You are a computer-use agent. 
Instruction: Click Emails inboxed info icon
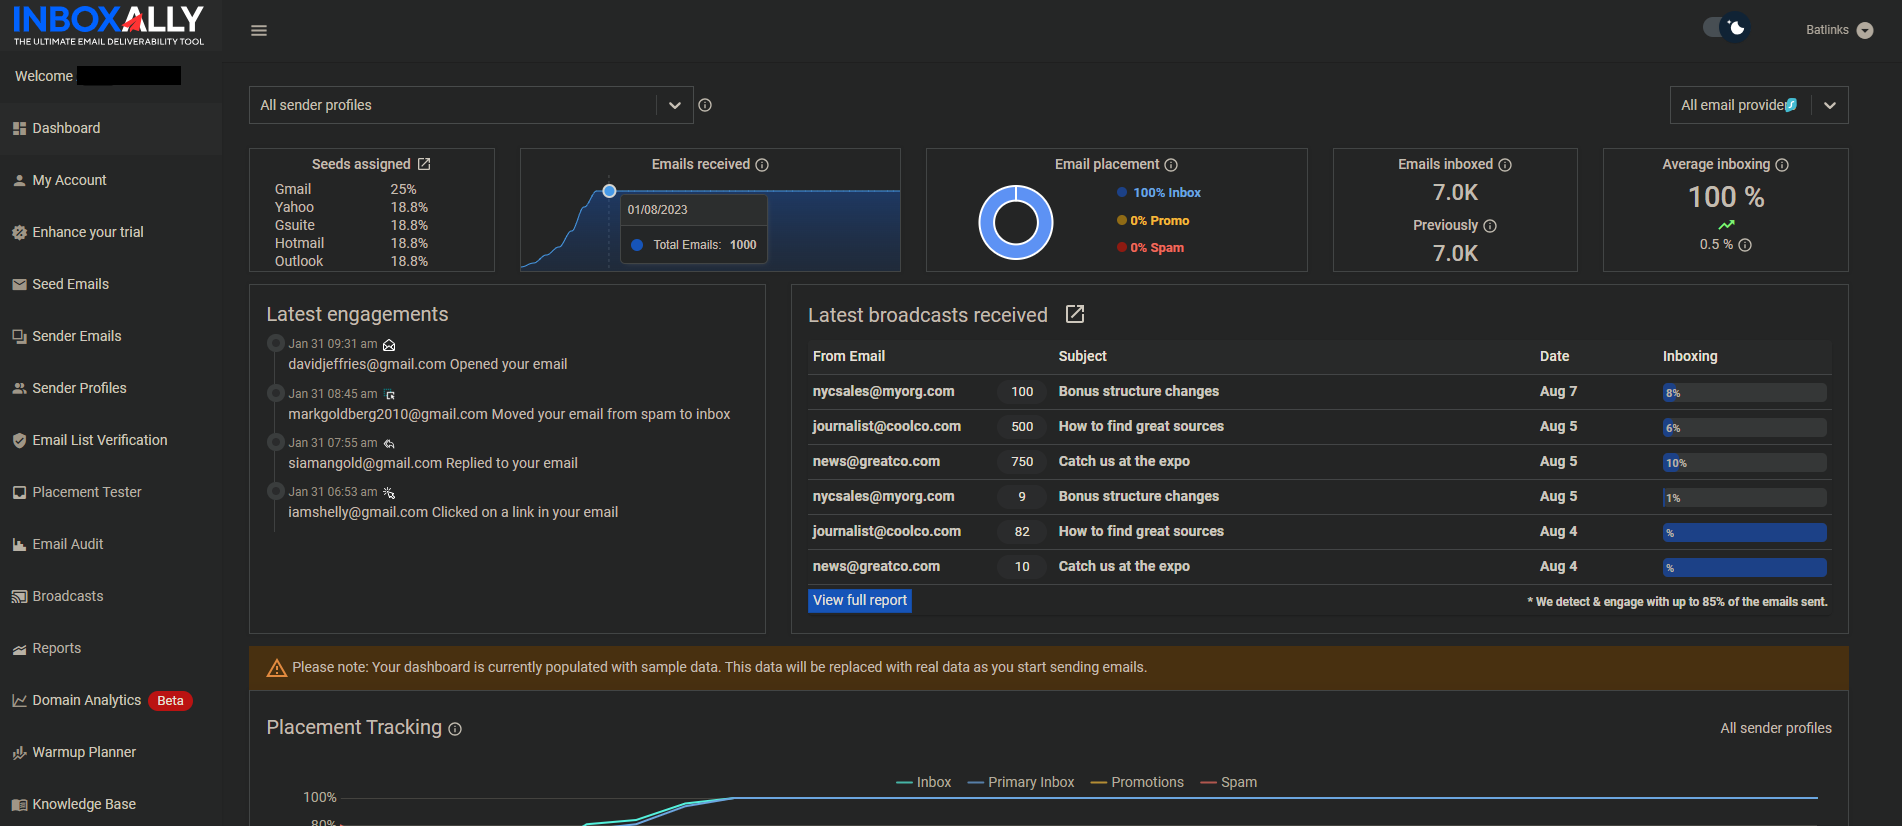coord(1505,165)
